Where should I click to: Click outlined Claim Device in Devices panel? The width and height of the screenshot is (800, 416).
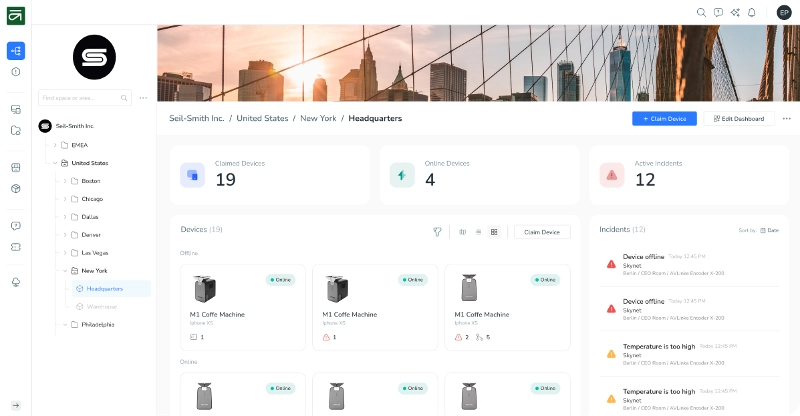pyautogui.click(x=542, y=232)
